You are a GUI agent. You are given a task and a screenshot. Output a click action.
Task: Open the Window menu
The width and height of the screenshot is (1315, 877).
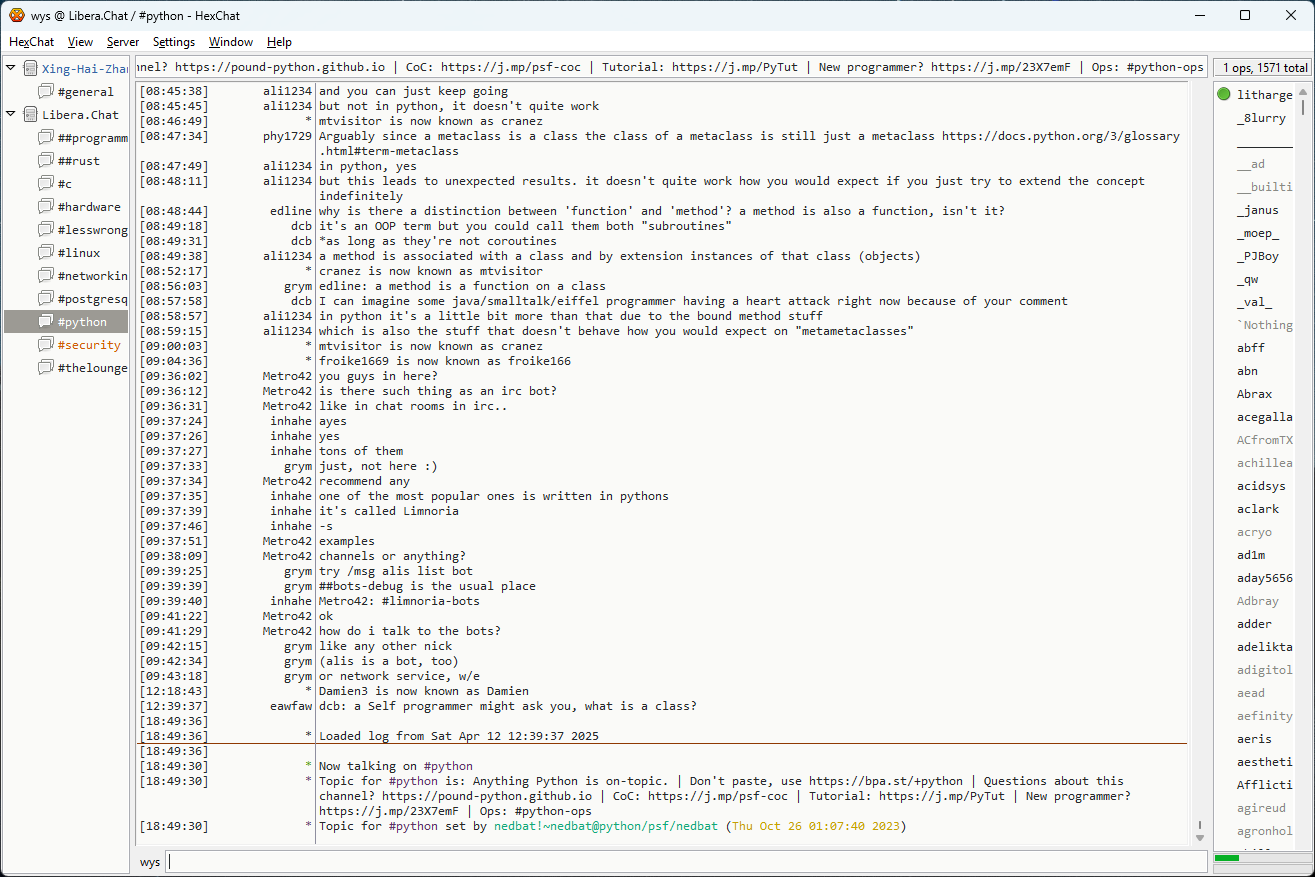[230, 42]
